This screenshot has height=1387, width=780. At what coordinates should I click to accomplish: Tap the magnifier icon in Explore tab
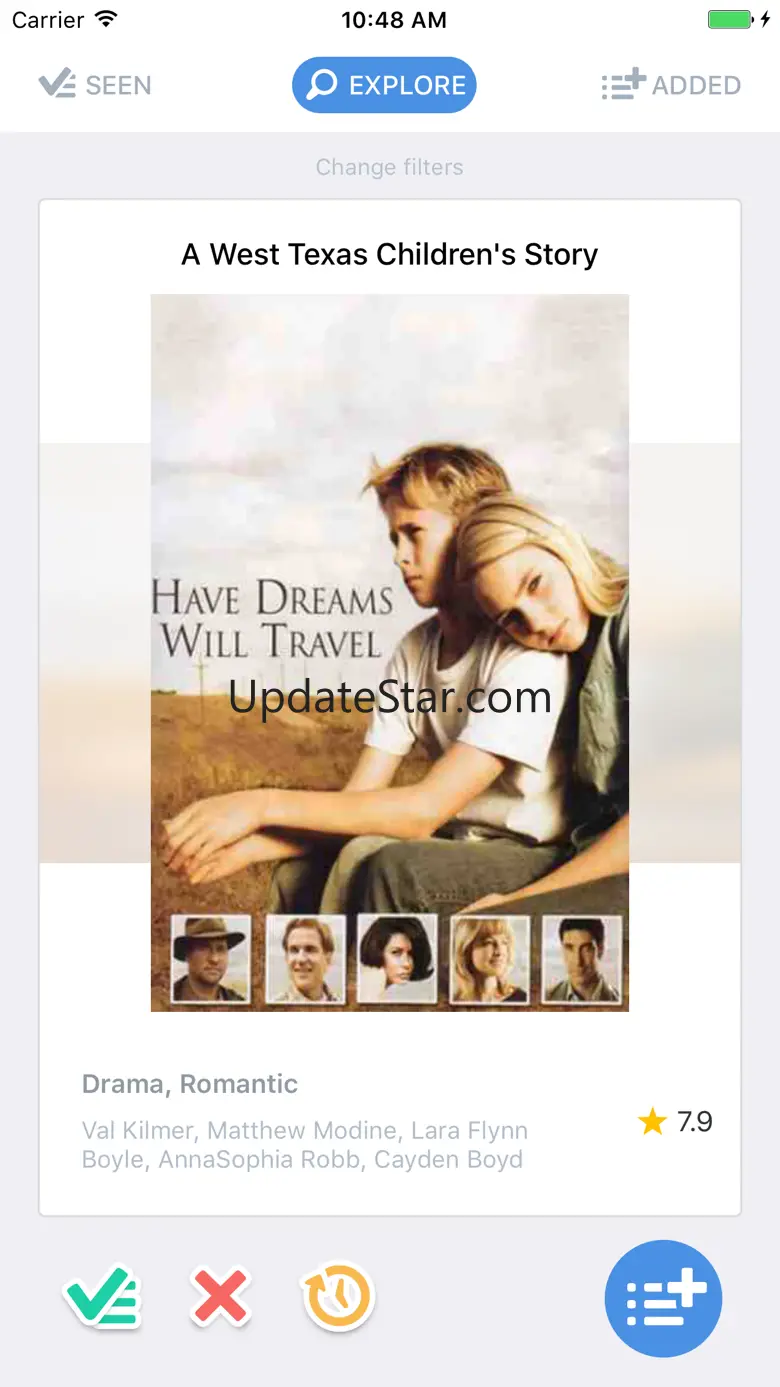322,85
